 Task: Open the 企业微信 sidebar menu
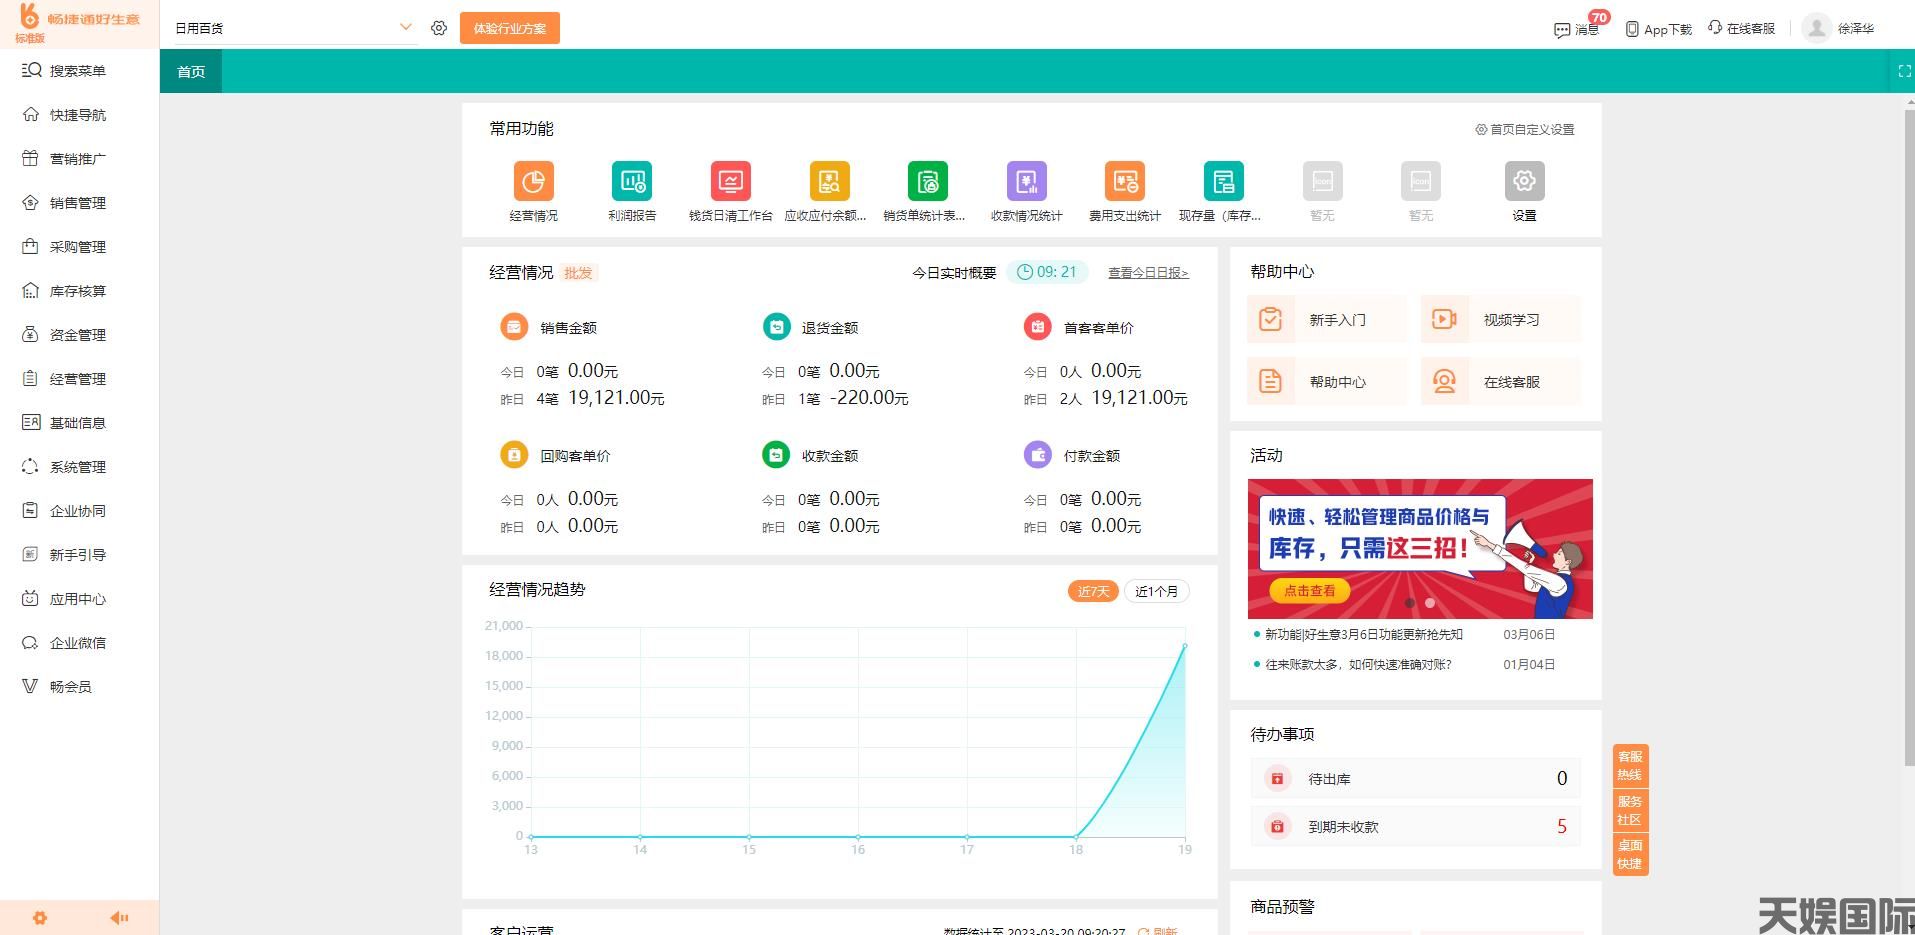pos(79,642)
